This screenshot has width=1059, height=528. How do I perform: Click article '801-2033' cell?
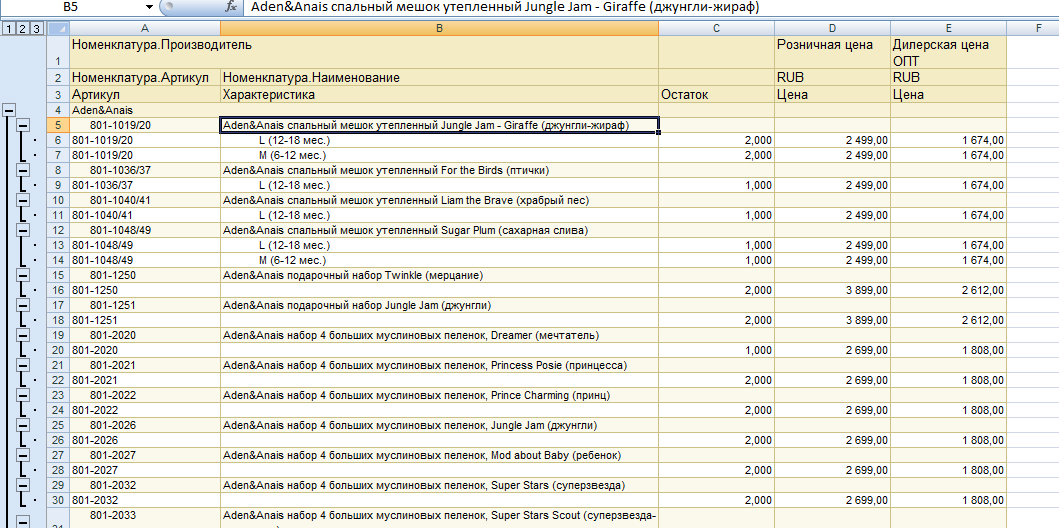pyautogui.click(x=145, y=518)
